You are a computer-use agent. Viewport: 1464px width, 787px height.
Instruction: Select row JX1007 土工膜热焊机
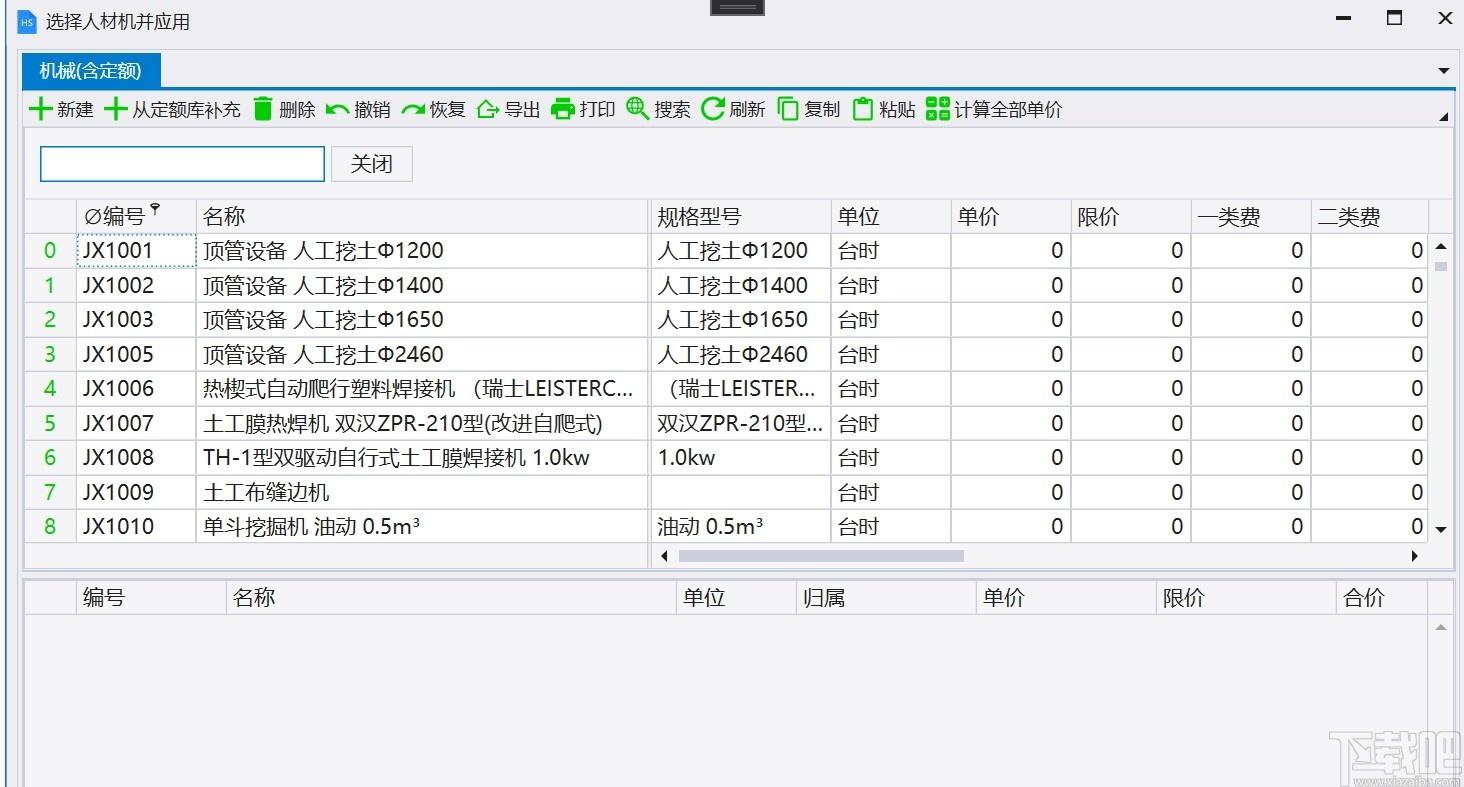[x=726, y=423]
